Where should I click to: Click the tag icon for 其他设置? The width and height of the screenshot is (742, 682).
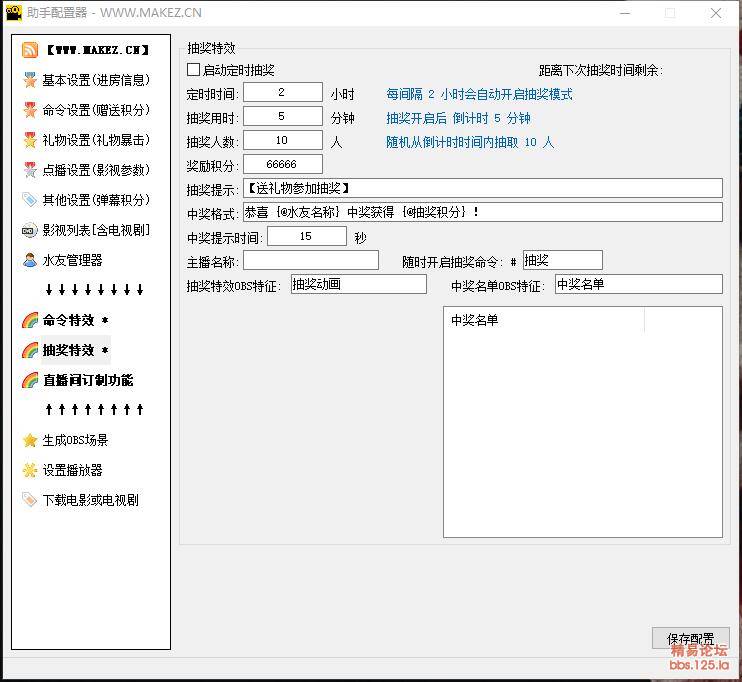coord(30,200)
